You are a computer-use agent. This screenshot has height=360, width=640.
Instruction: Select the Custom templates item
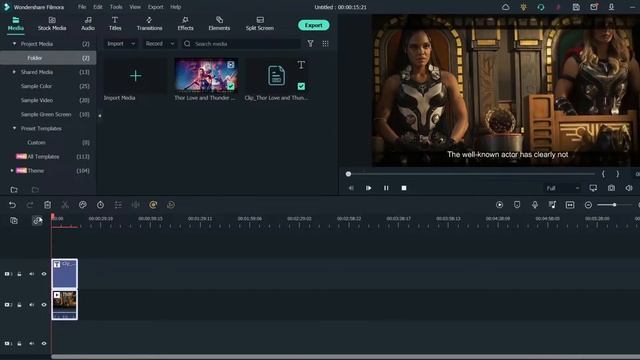pos(36,142)
